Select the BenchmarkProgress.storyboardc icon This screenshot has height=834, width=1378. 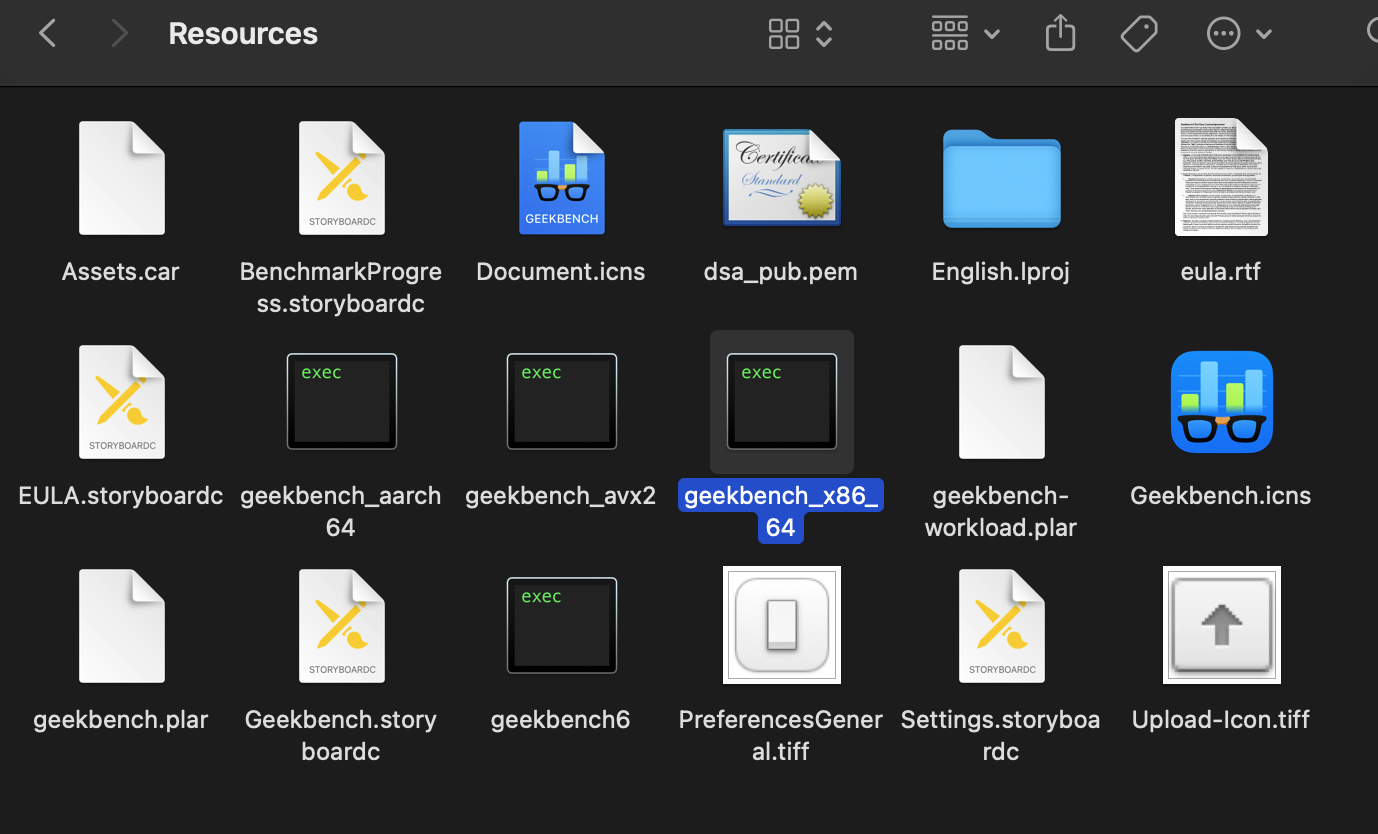point(341,178)
